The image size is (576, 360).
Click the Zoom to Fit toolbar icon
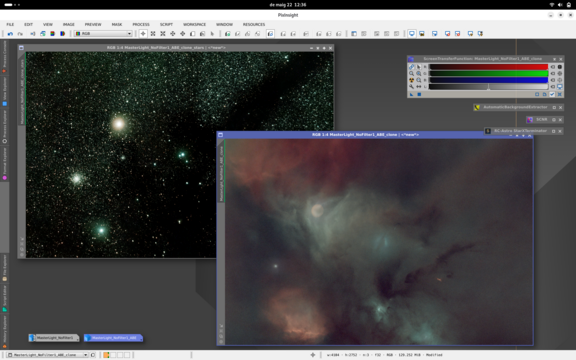[x=153, y=34]
